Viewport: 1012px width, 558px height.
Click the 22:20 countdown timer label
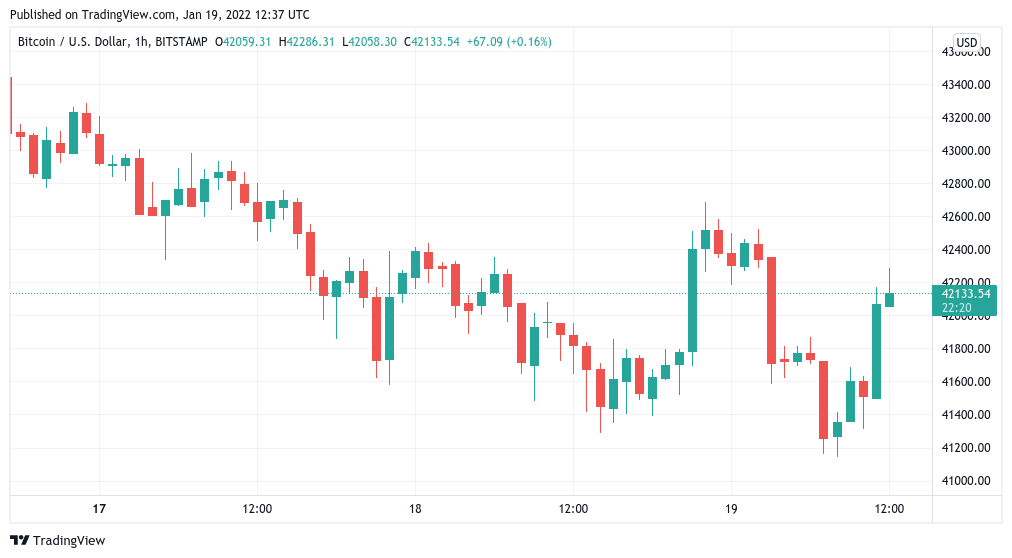[x=956, y=308]
